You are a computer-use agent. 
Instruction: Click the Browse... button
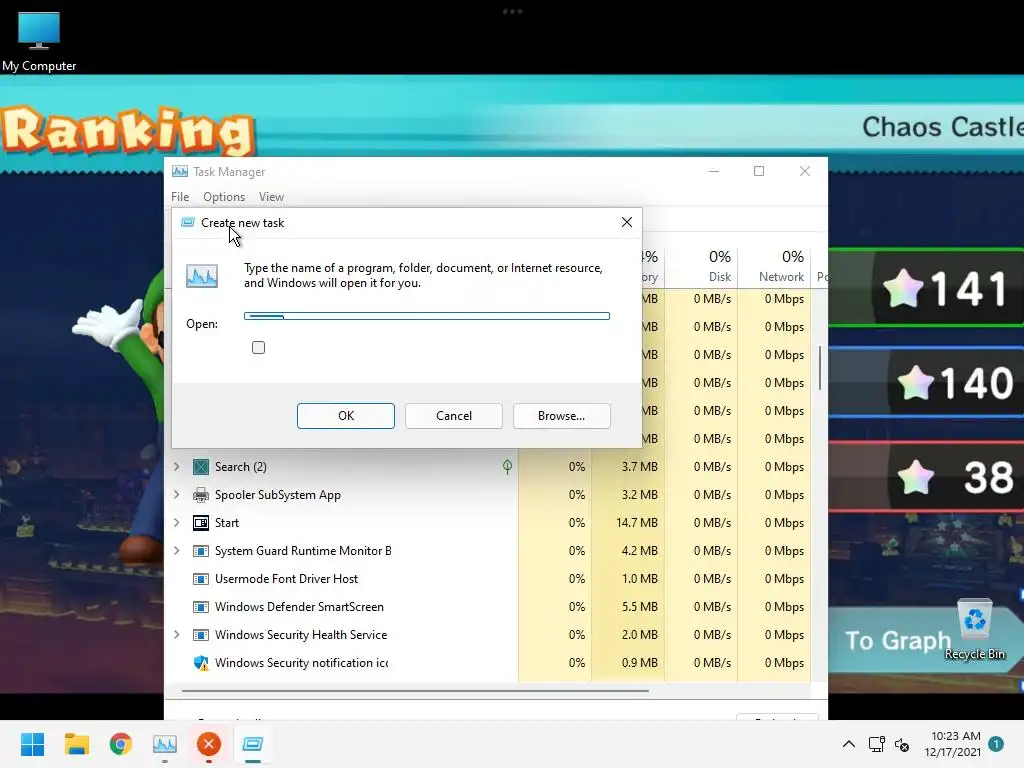coord(562,416)
